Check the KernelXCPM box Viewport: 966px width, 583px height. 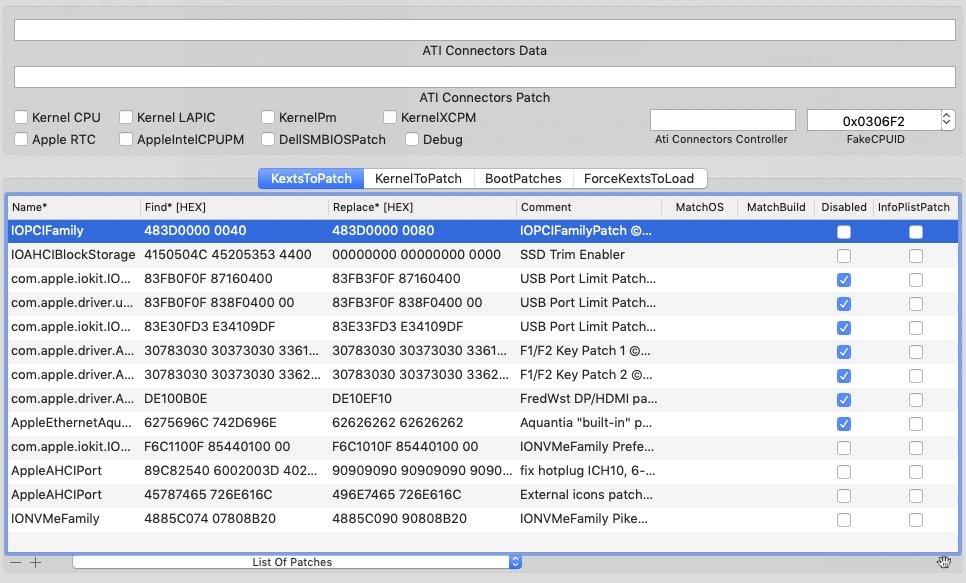[389, 117]
